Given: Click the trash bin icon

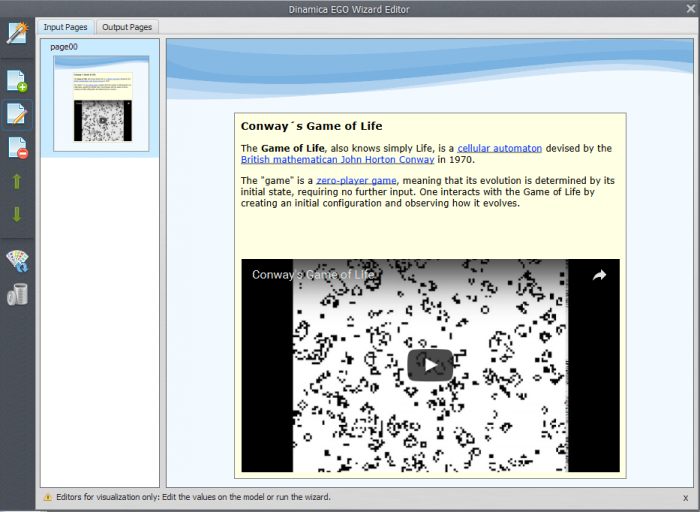Looking at the screenshot, I should [x=17, y=294].
